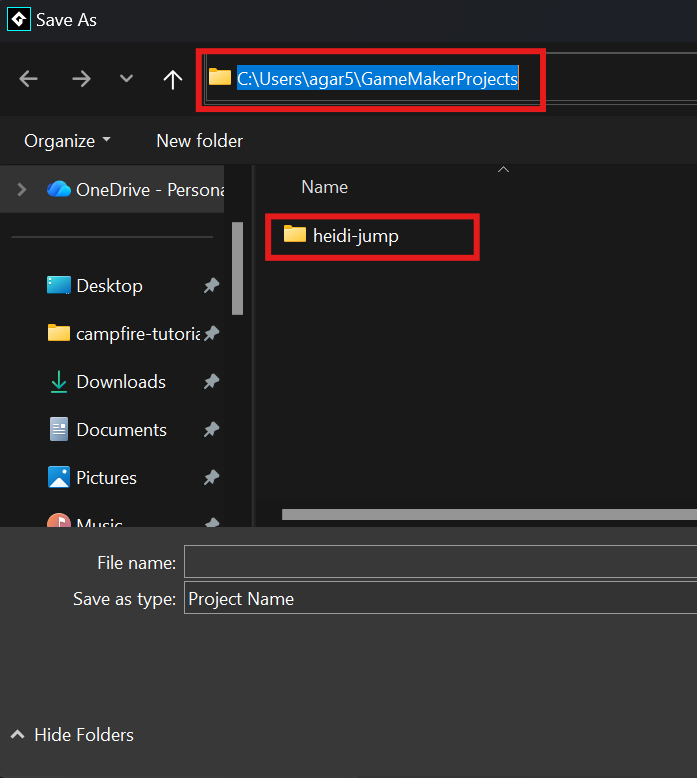Collapse the browser with Hide Folders
Viewport: 697px width, 778px height.
[72, 735]
